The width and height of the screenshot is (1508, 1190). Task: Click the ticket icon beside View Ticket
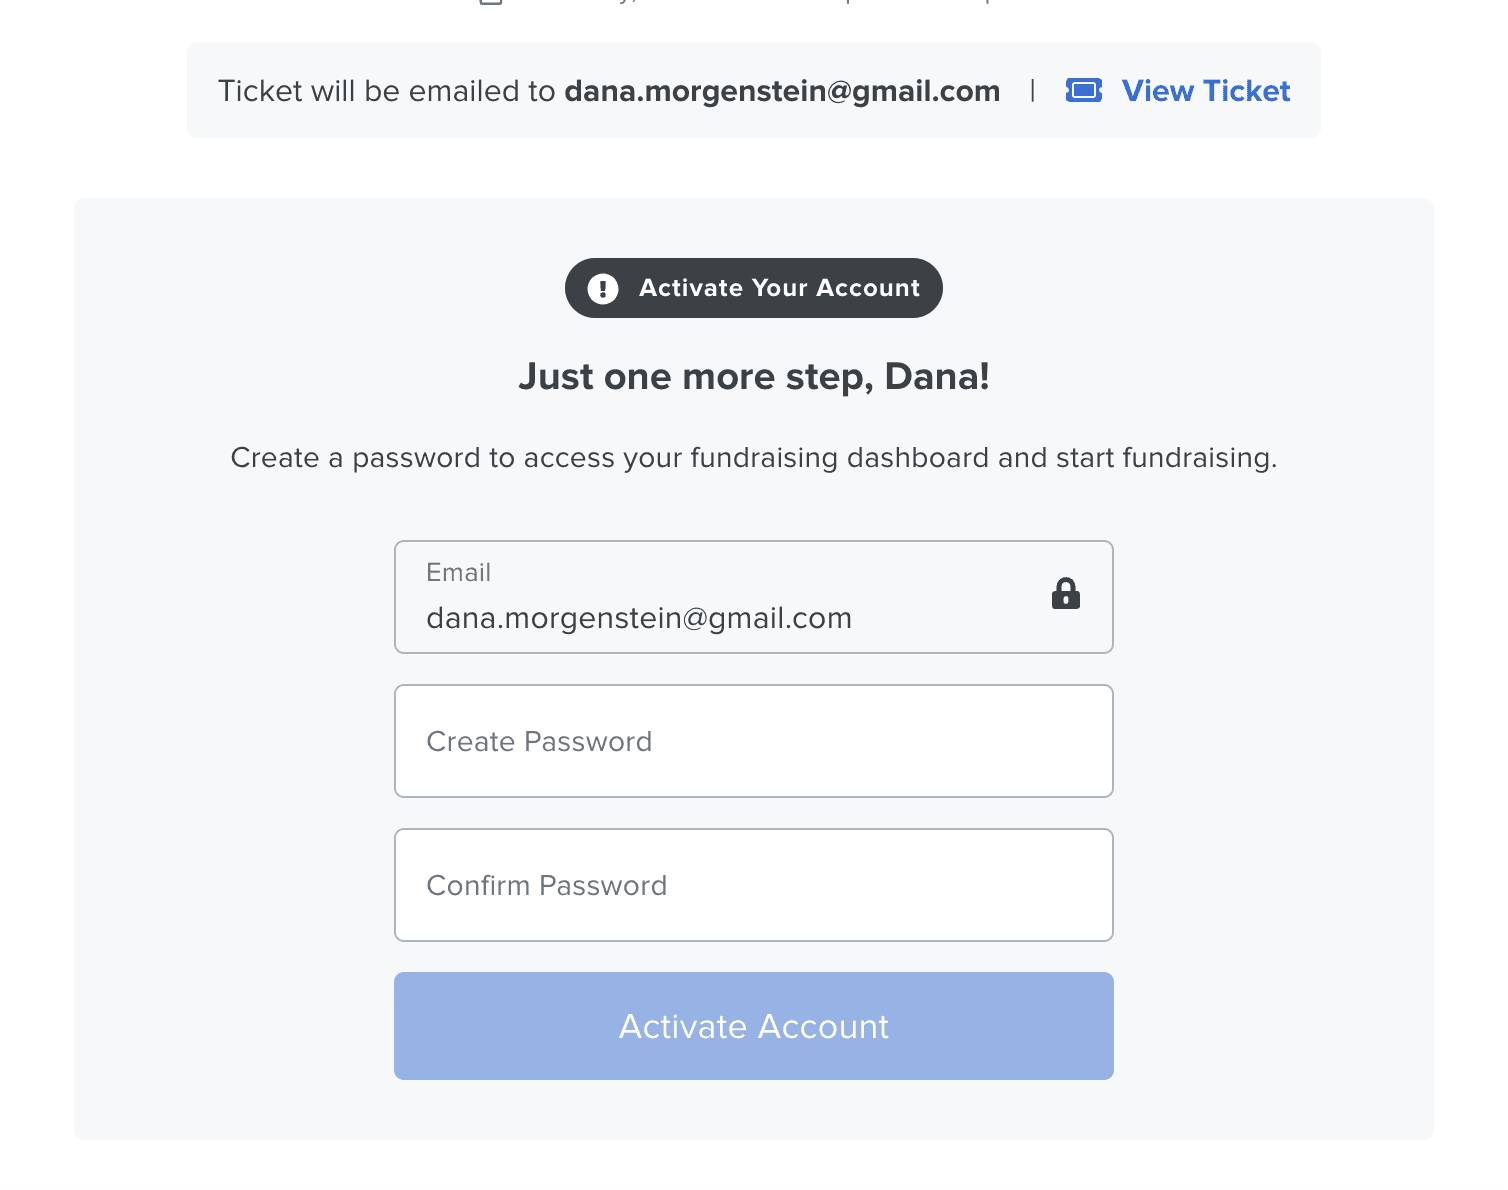point(1084,91)
